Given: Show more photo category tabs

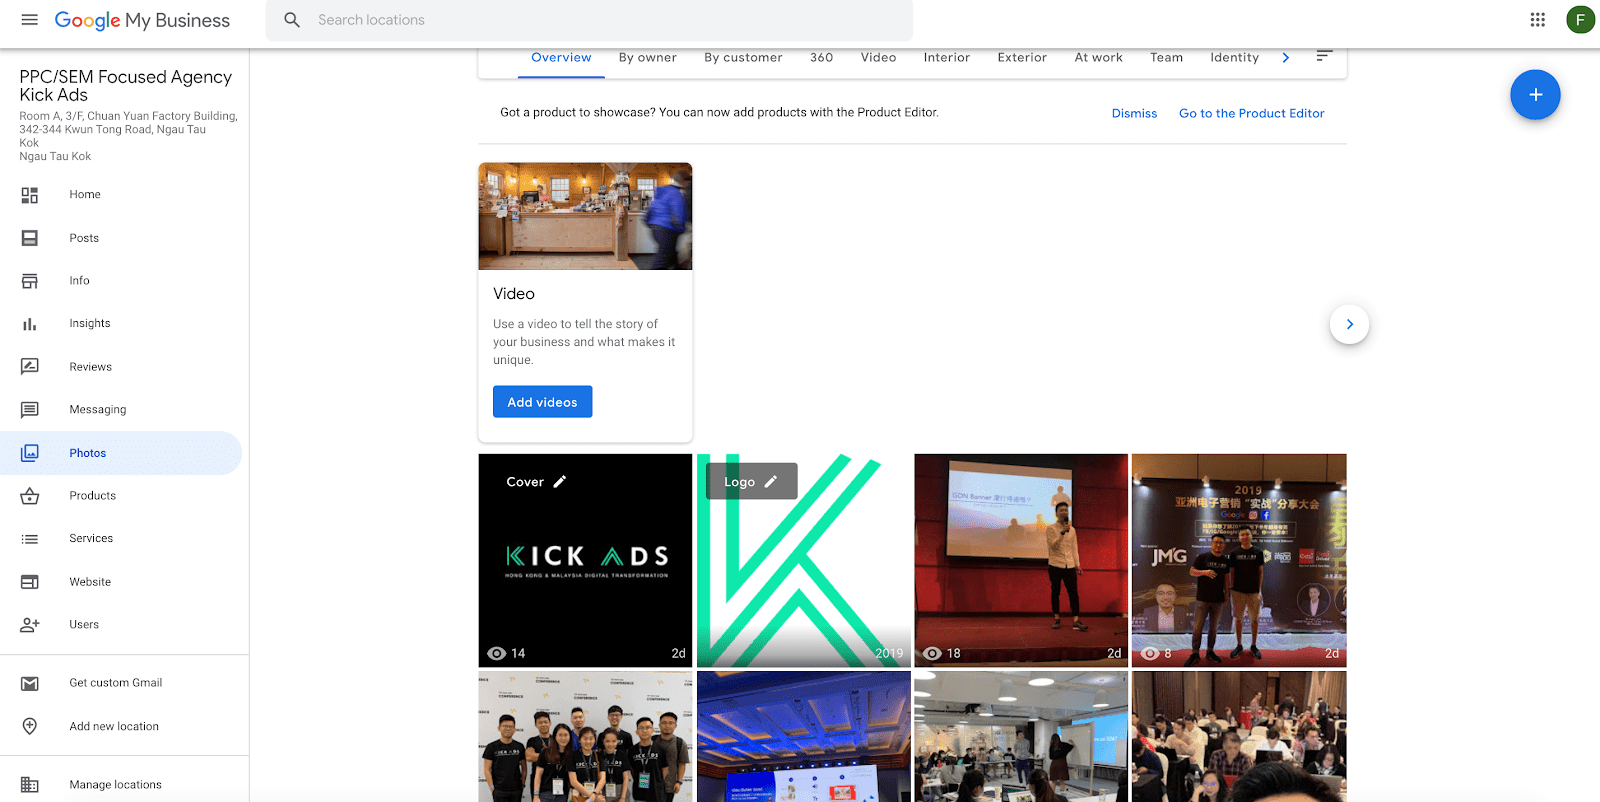Looking at the screenshot, I should click(1286, 58).
